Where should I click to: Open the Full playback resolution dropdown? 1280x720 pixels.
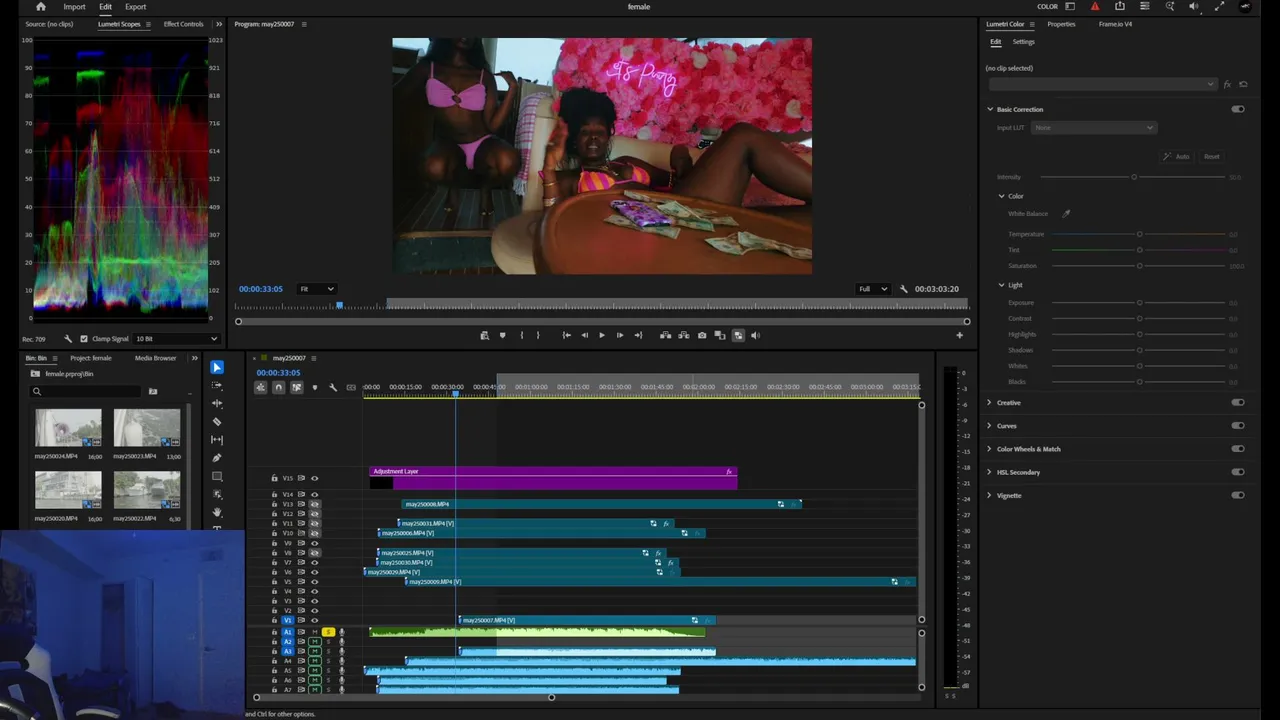[873, 289]
